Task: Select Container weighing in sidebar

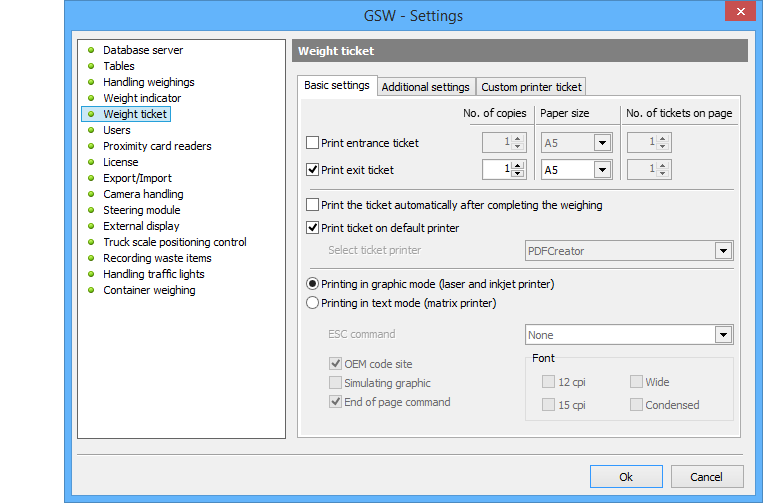Action: pyautogui.click(x=149, y=290)
